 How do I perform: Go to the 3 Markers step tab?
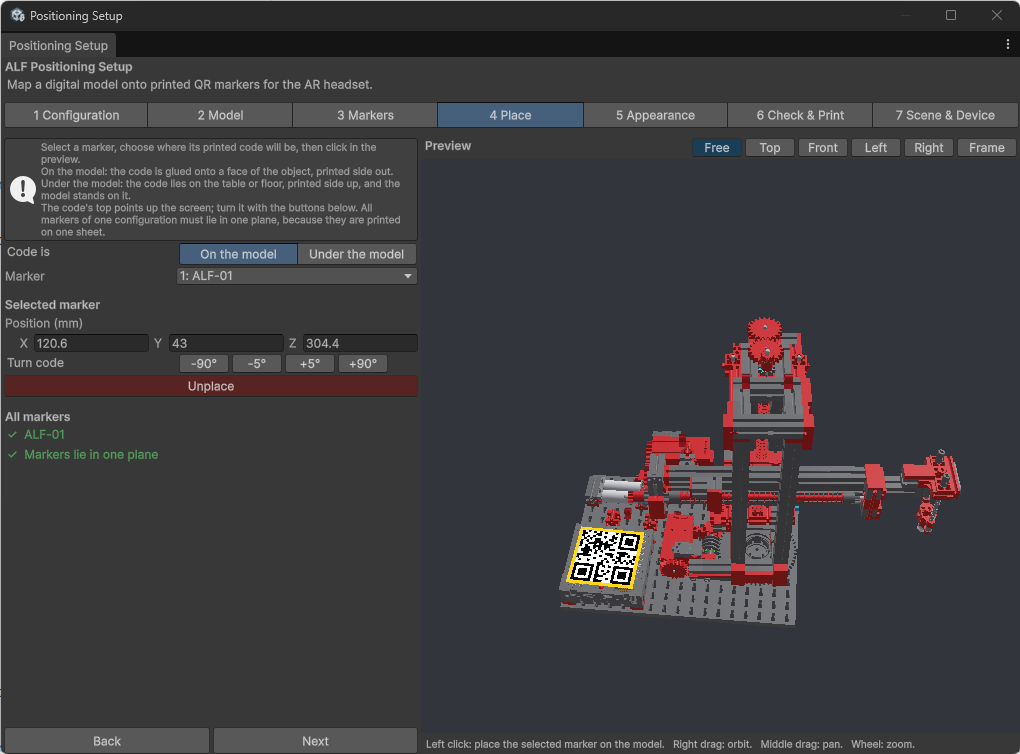[x=365, y=115]
